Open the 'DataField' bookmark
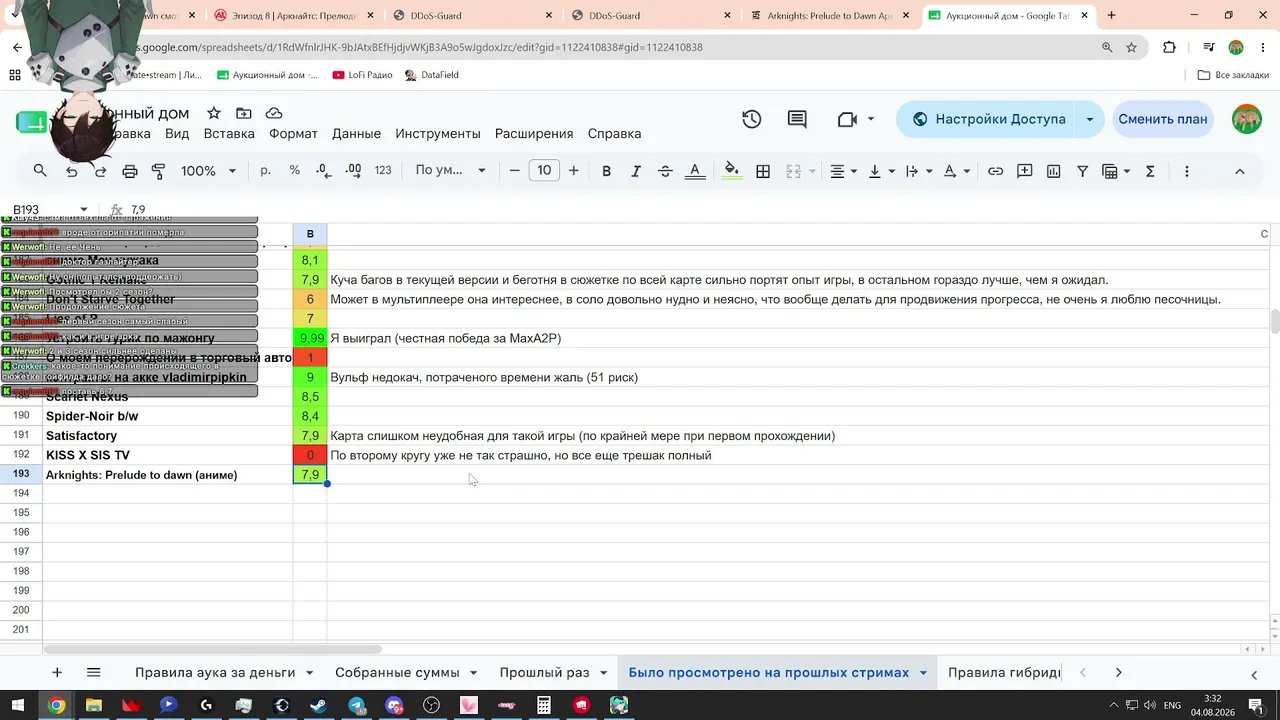 click(432, 75)
